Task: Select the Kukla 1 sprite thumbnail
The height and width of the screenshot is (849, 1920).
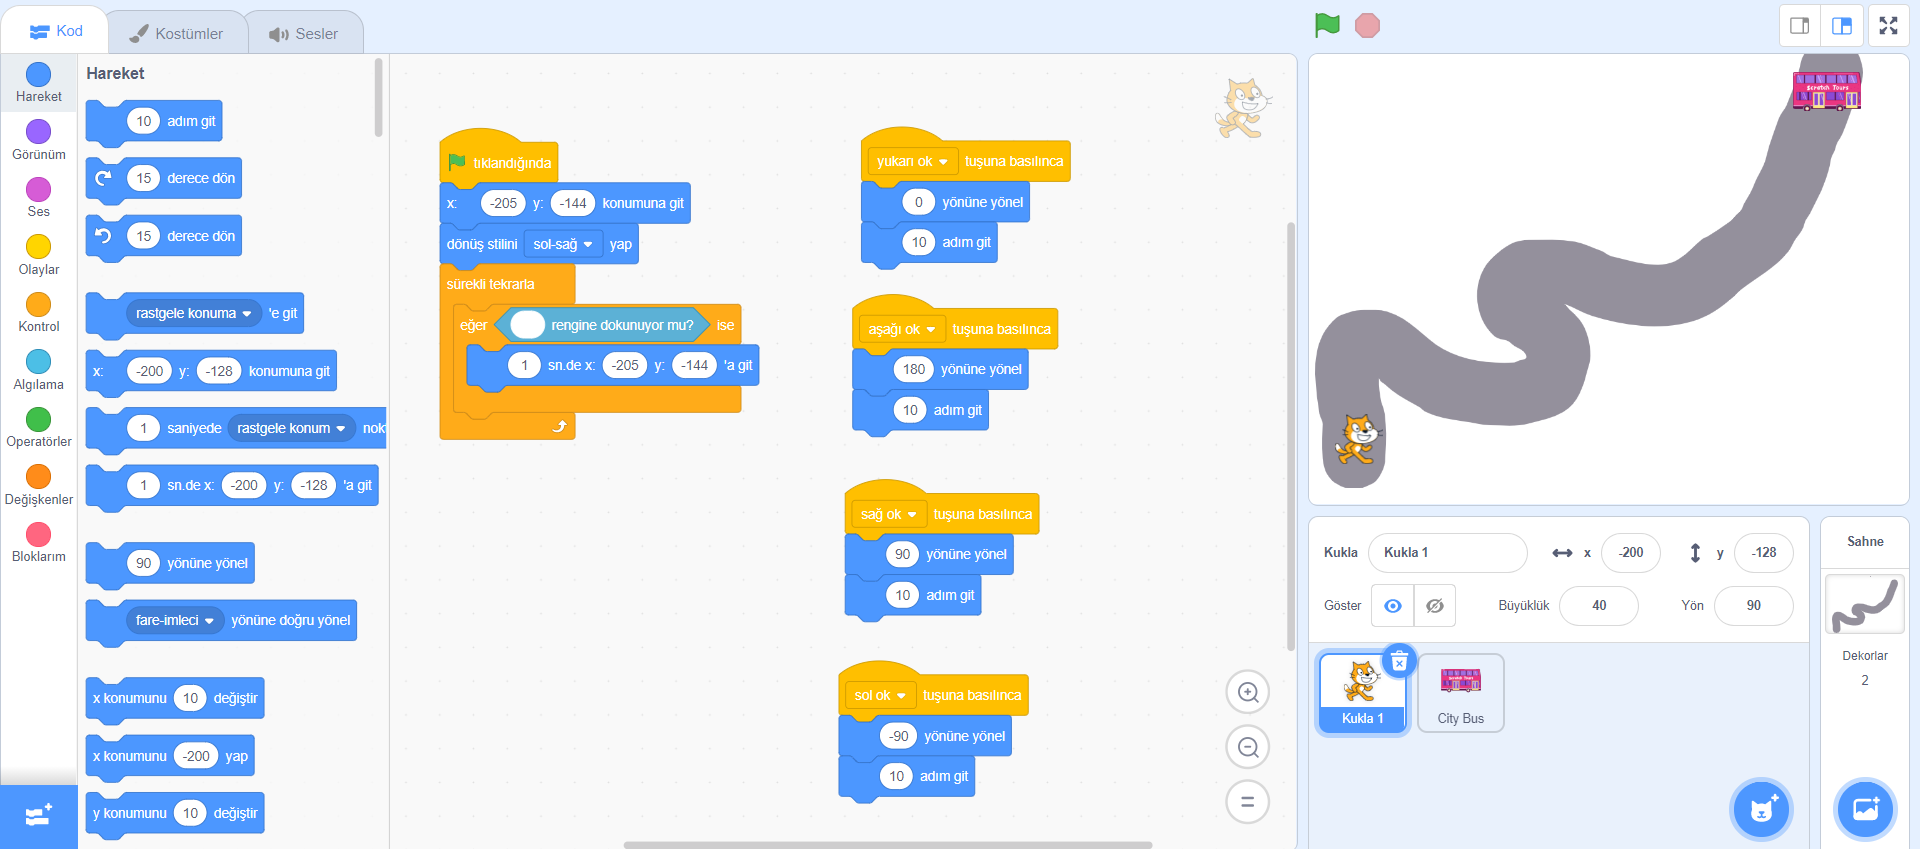Action: [1363, 693]
